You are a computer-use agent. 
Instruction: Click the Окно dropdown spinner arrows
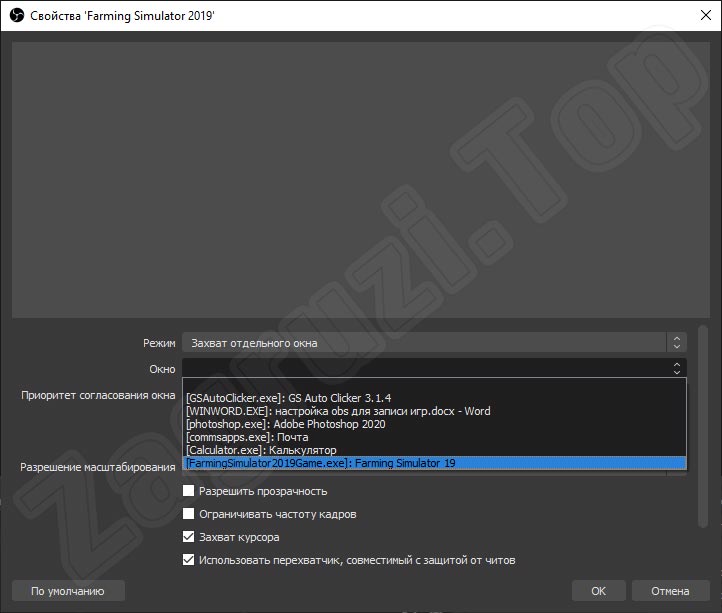pyautogui.click(x=676, y=368)
